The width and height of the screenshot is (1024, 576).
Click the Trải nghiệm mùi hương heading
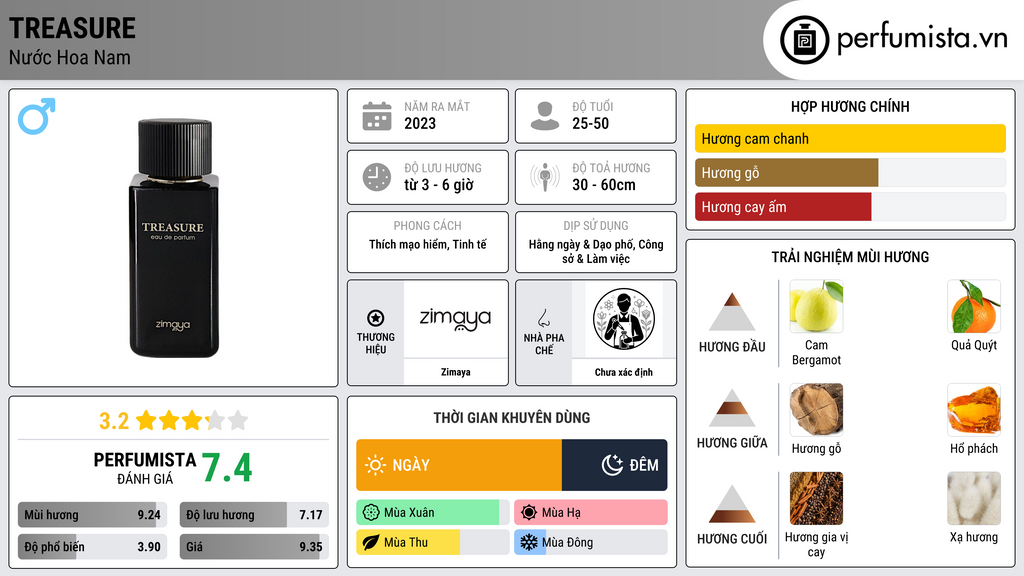point(850,257)
